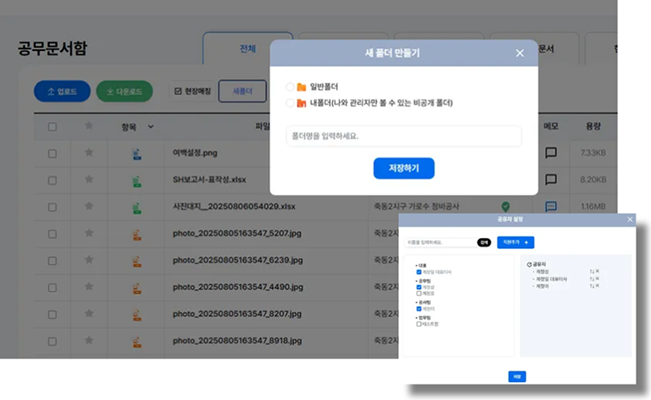Star the photo_20250805163547_5207.jpg file
Image resolution: width=651 pixels, height=400 pixels.
pyautogui.click(x=87, y=235)
